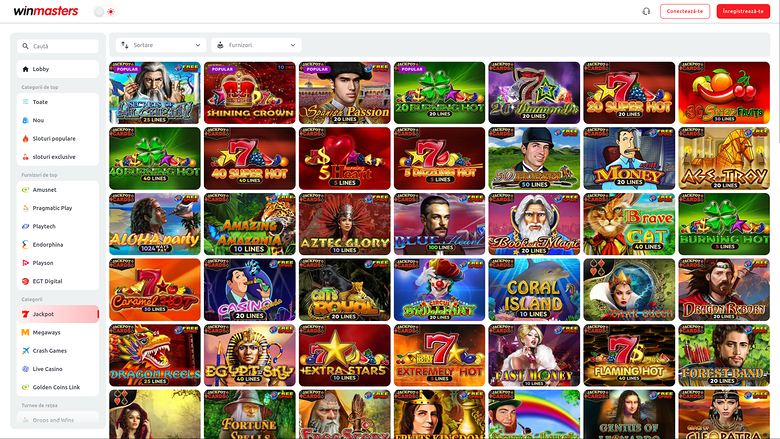Click the sort arrows icon
780x439 pixels.
(125, 45)
